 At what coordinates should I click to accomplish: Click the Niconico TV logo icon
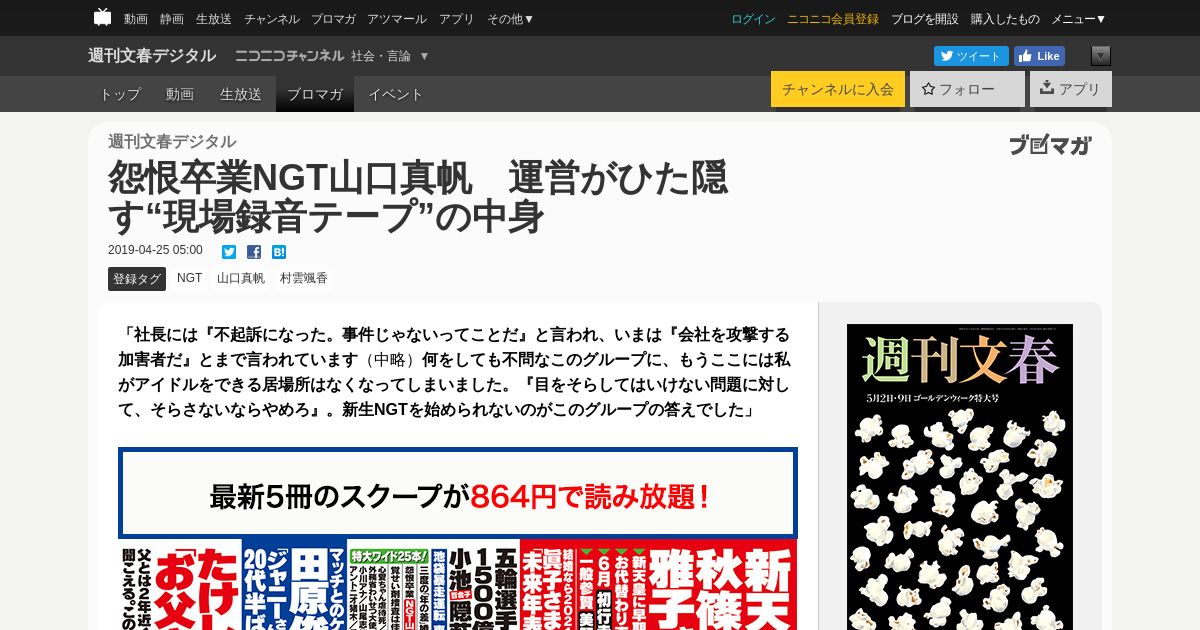point(102,17)
